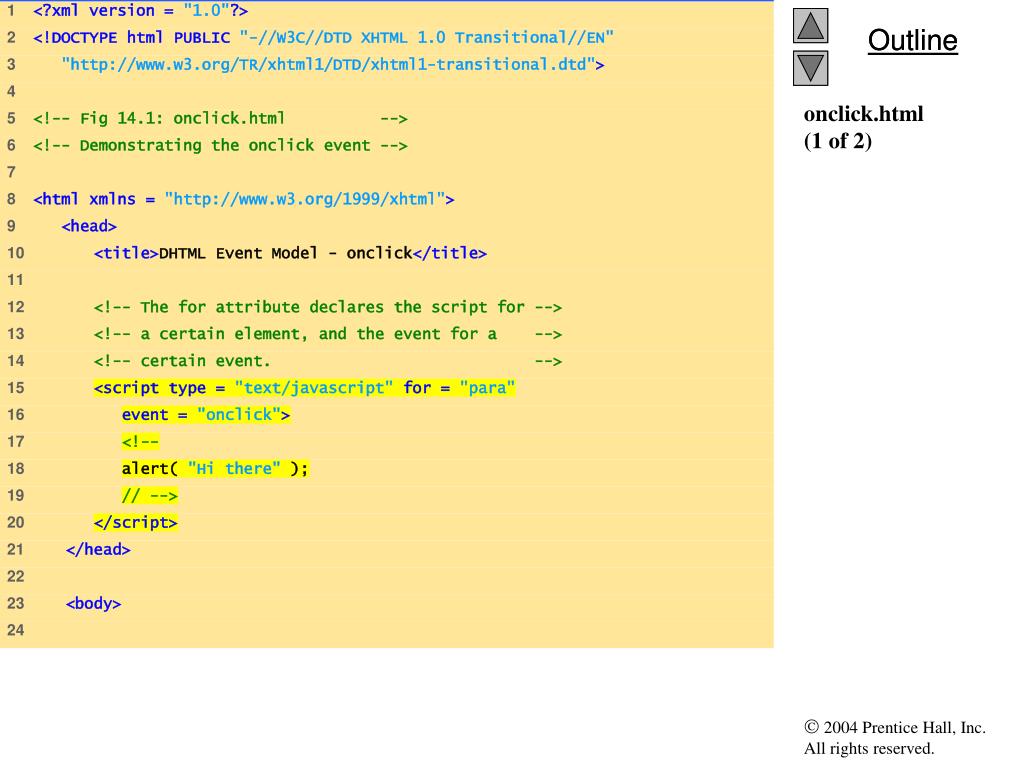Viewport: 1024px width, 768px height.
Task: Click the '© 2004 Prentice Hall, Inc.' copyright text
Action: pos(895,728)
